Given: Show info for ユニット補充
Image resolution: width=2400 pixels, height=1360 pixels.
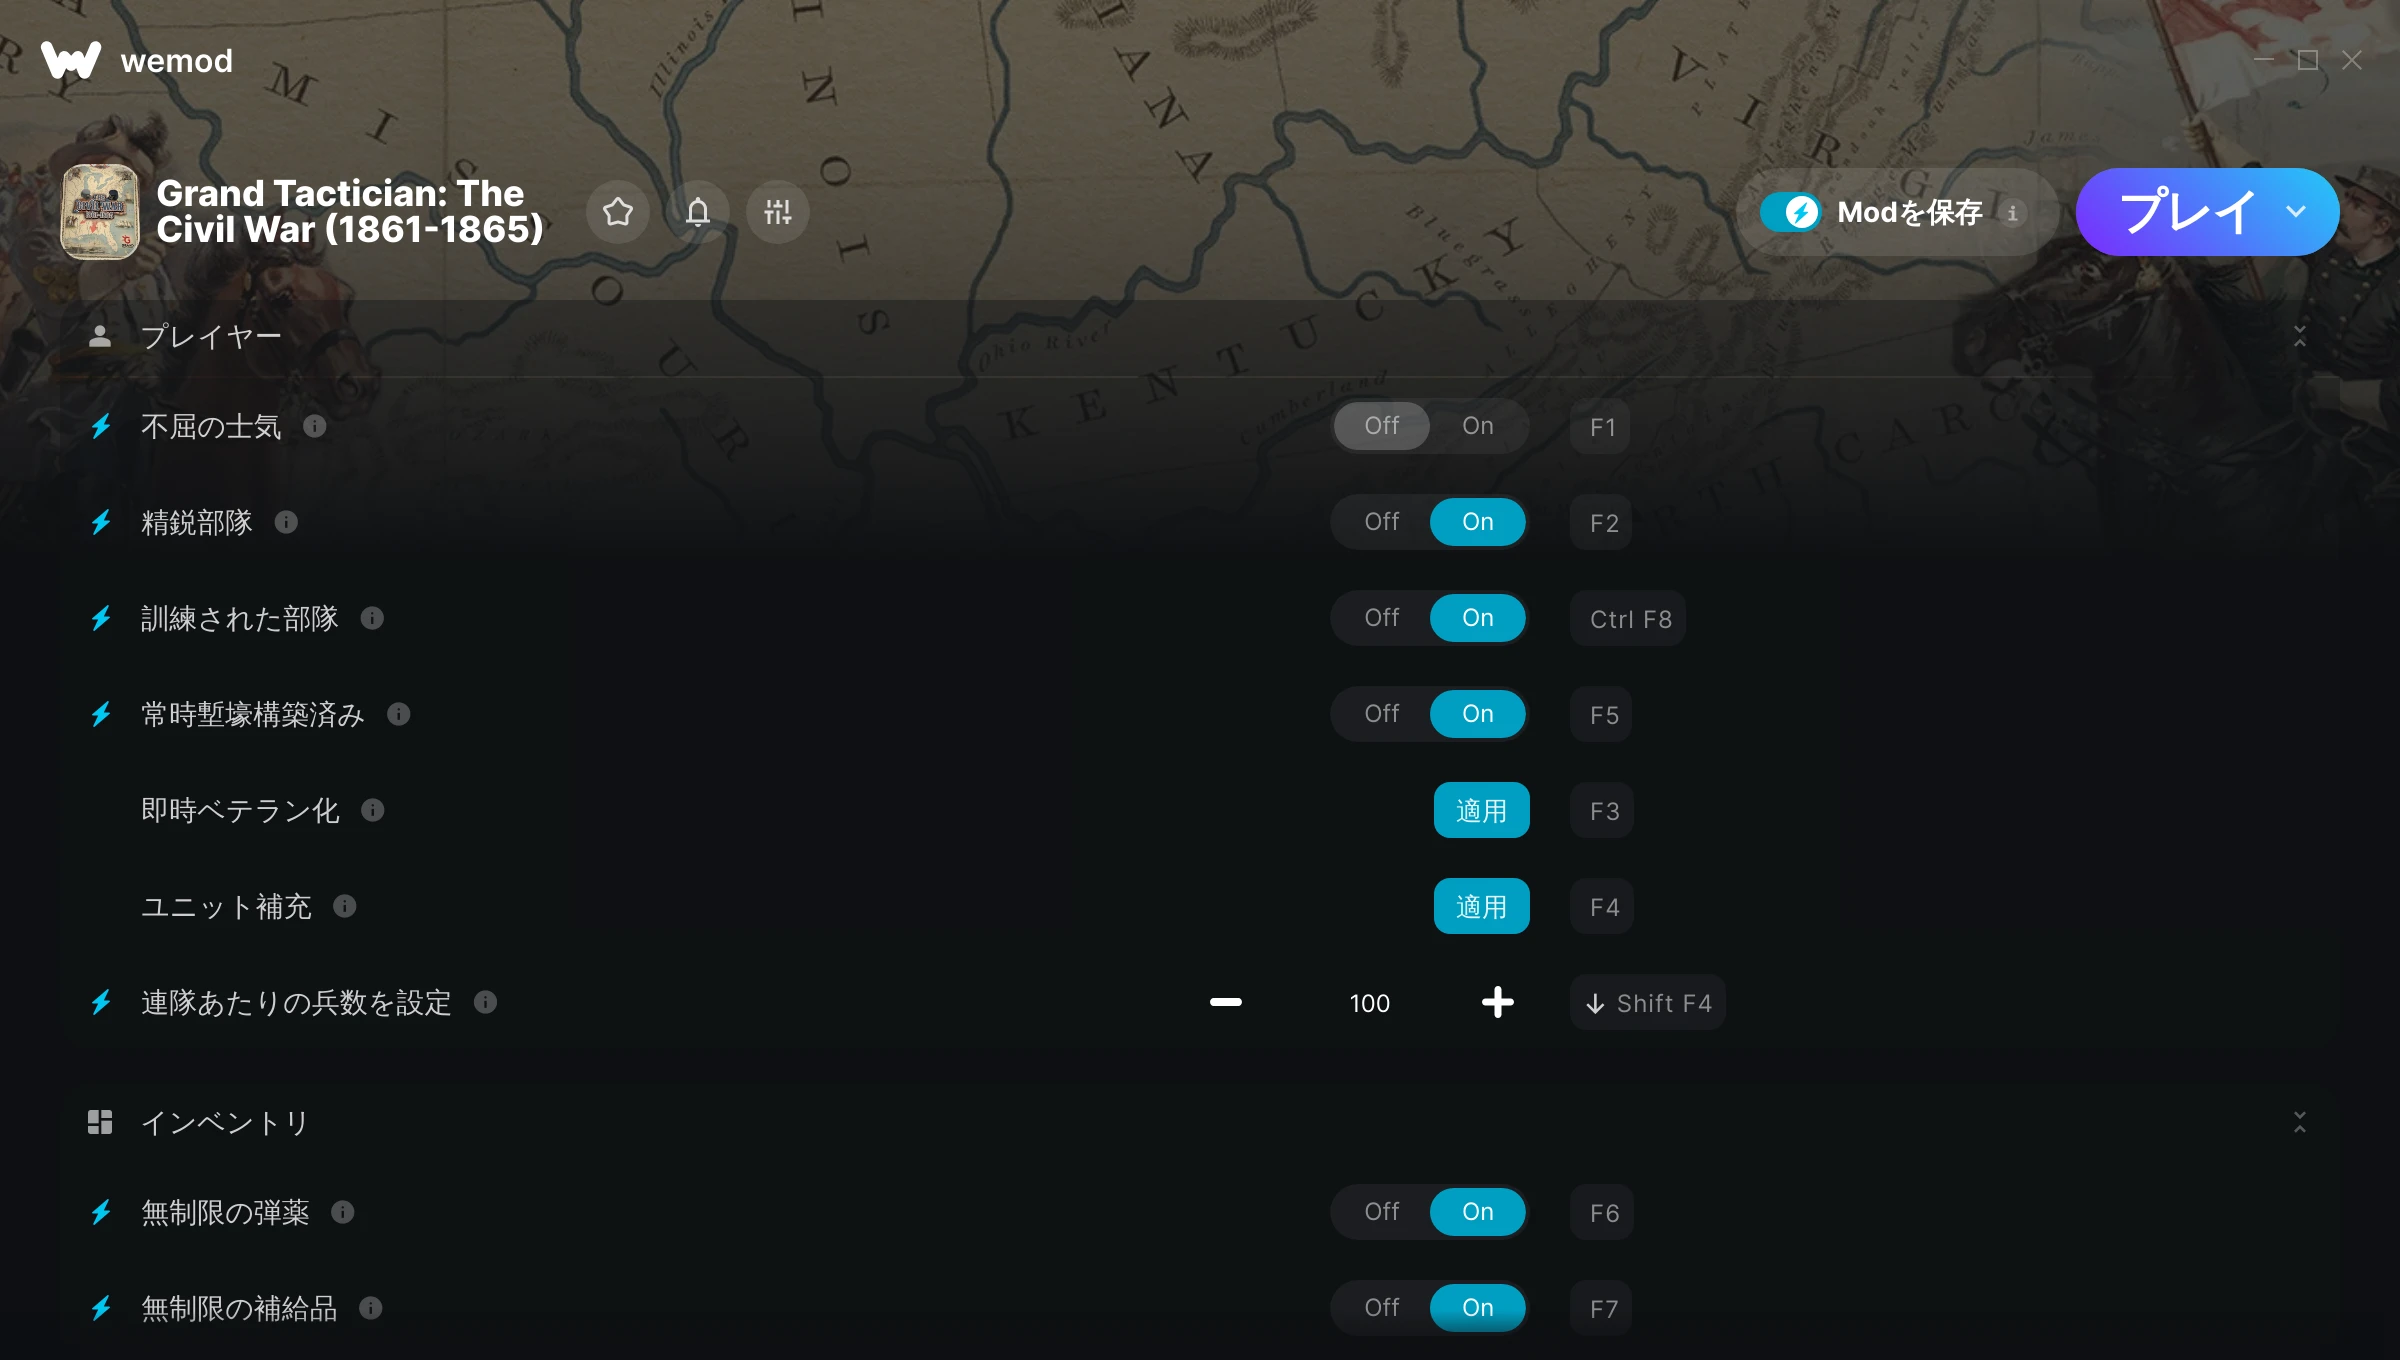Looking at the screenshot, I should tap(345, 906).
